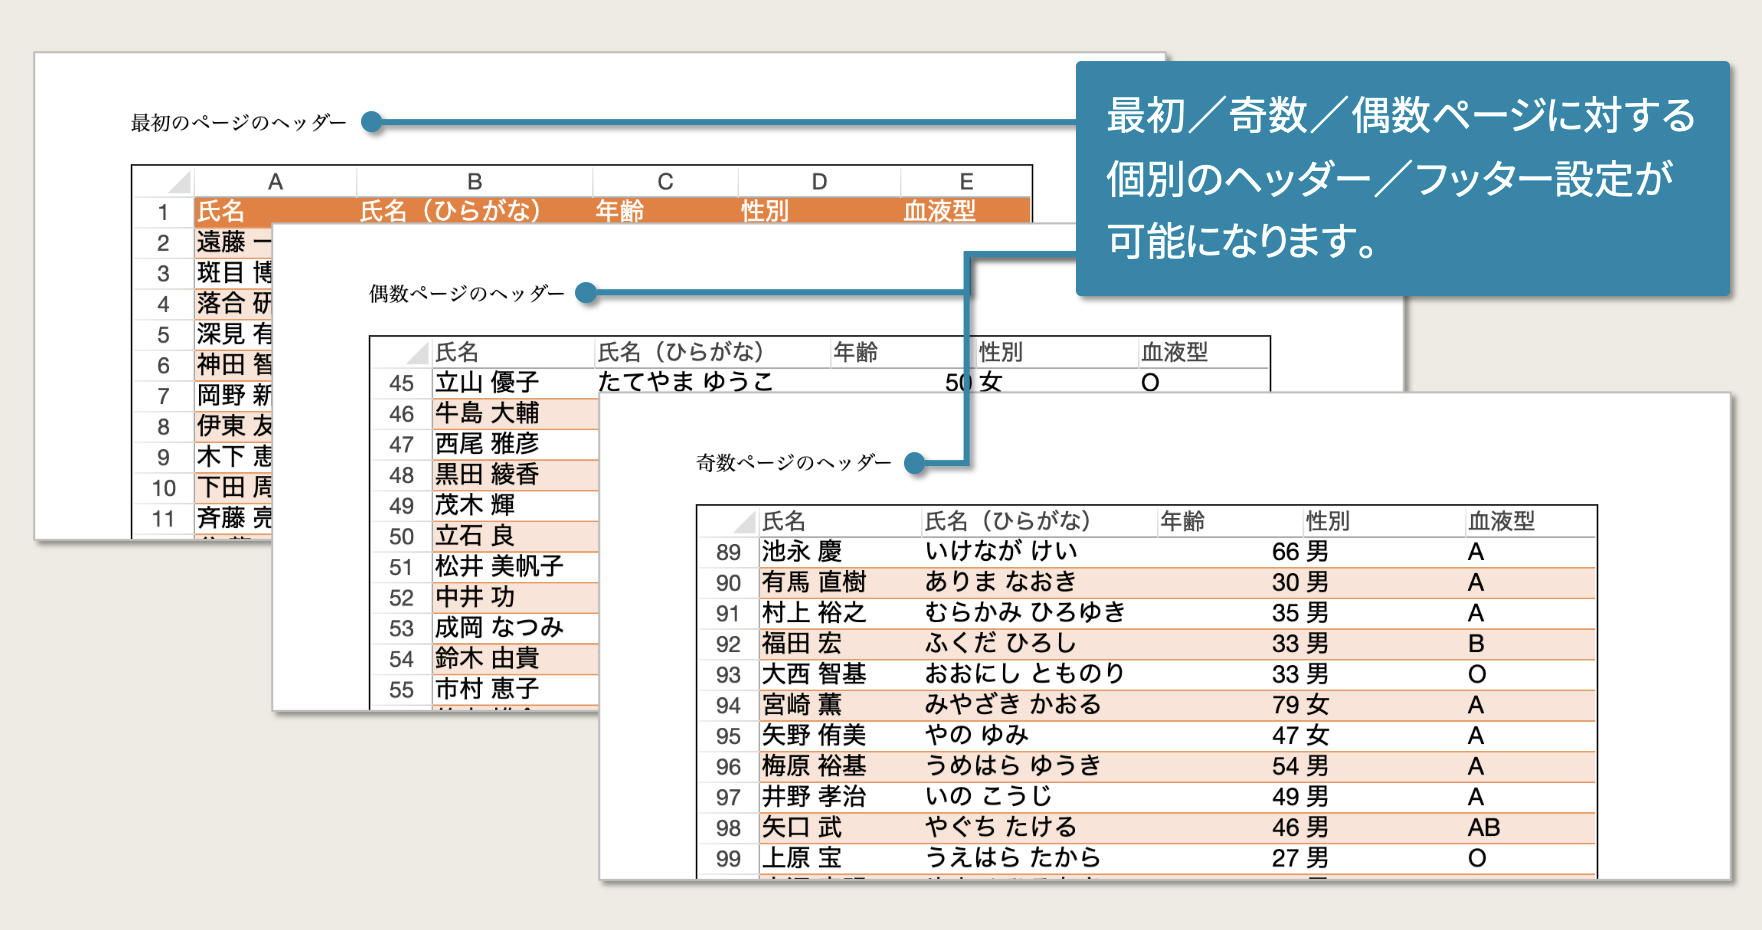
Task: Click the orange 氏名（ひらがな） header cell in row 1
Action: pos(474,210)
